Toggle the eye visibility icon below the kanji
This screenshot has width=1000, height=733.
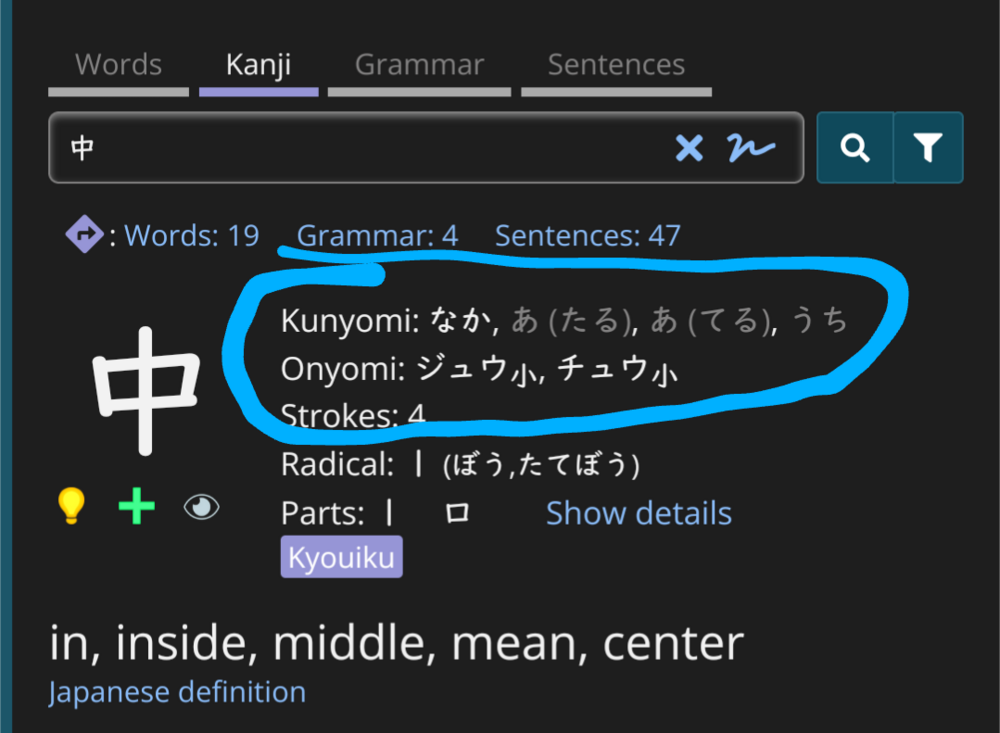coord(201,508)
